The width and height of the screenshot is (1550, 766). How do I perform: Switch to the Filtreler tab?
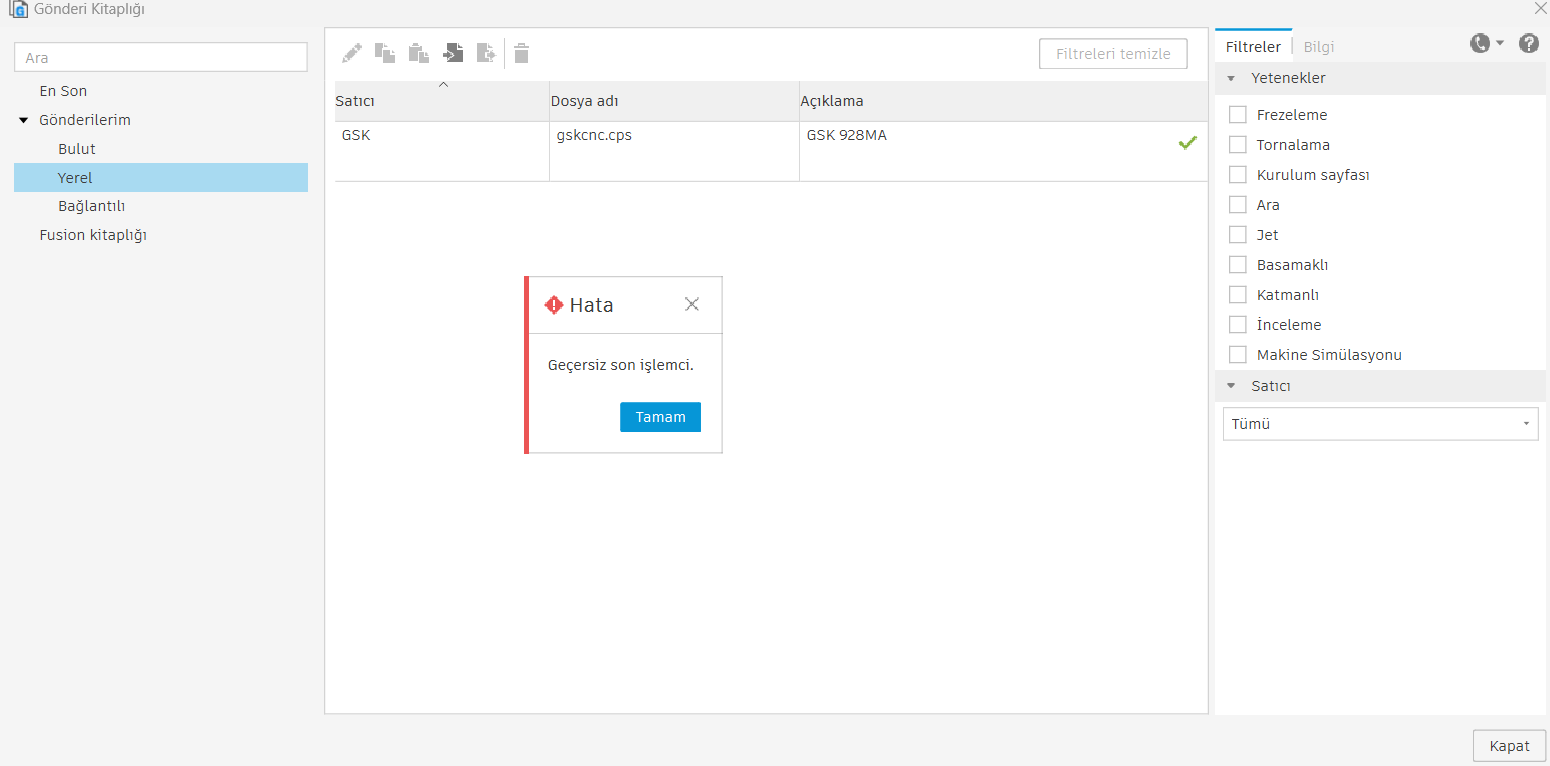coord(1253,47)
